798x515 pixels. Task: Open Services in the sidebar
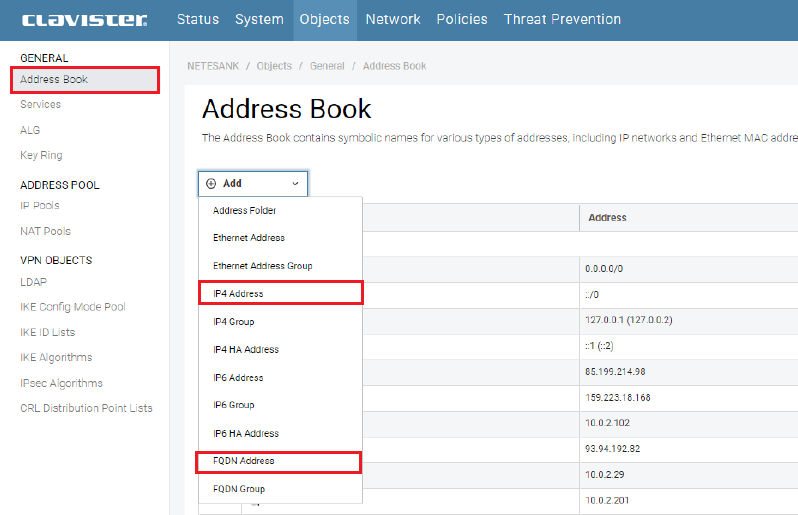41,105
